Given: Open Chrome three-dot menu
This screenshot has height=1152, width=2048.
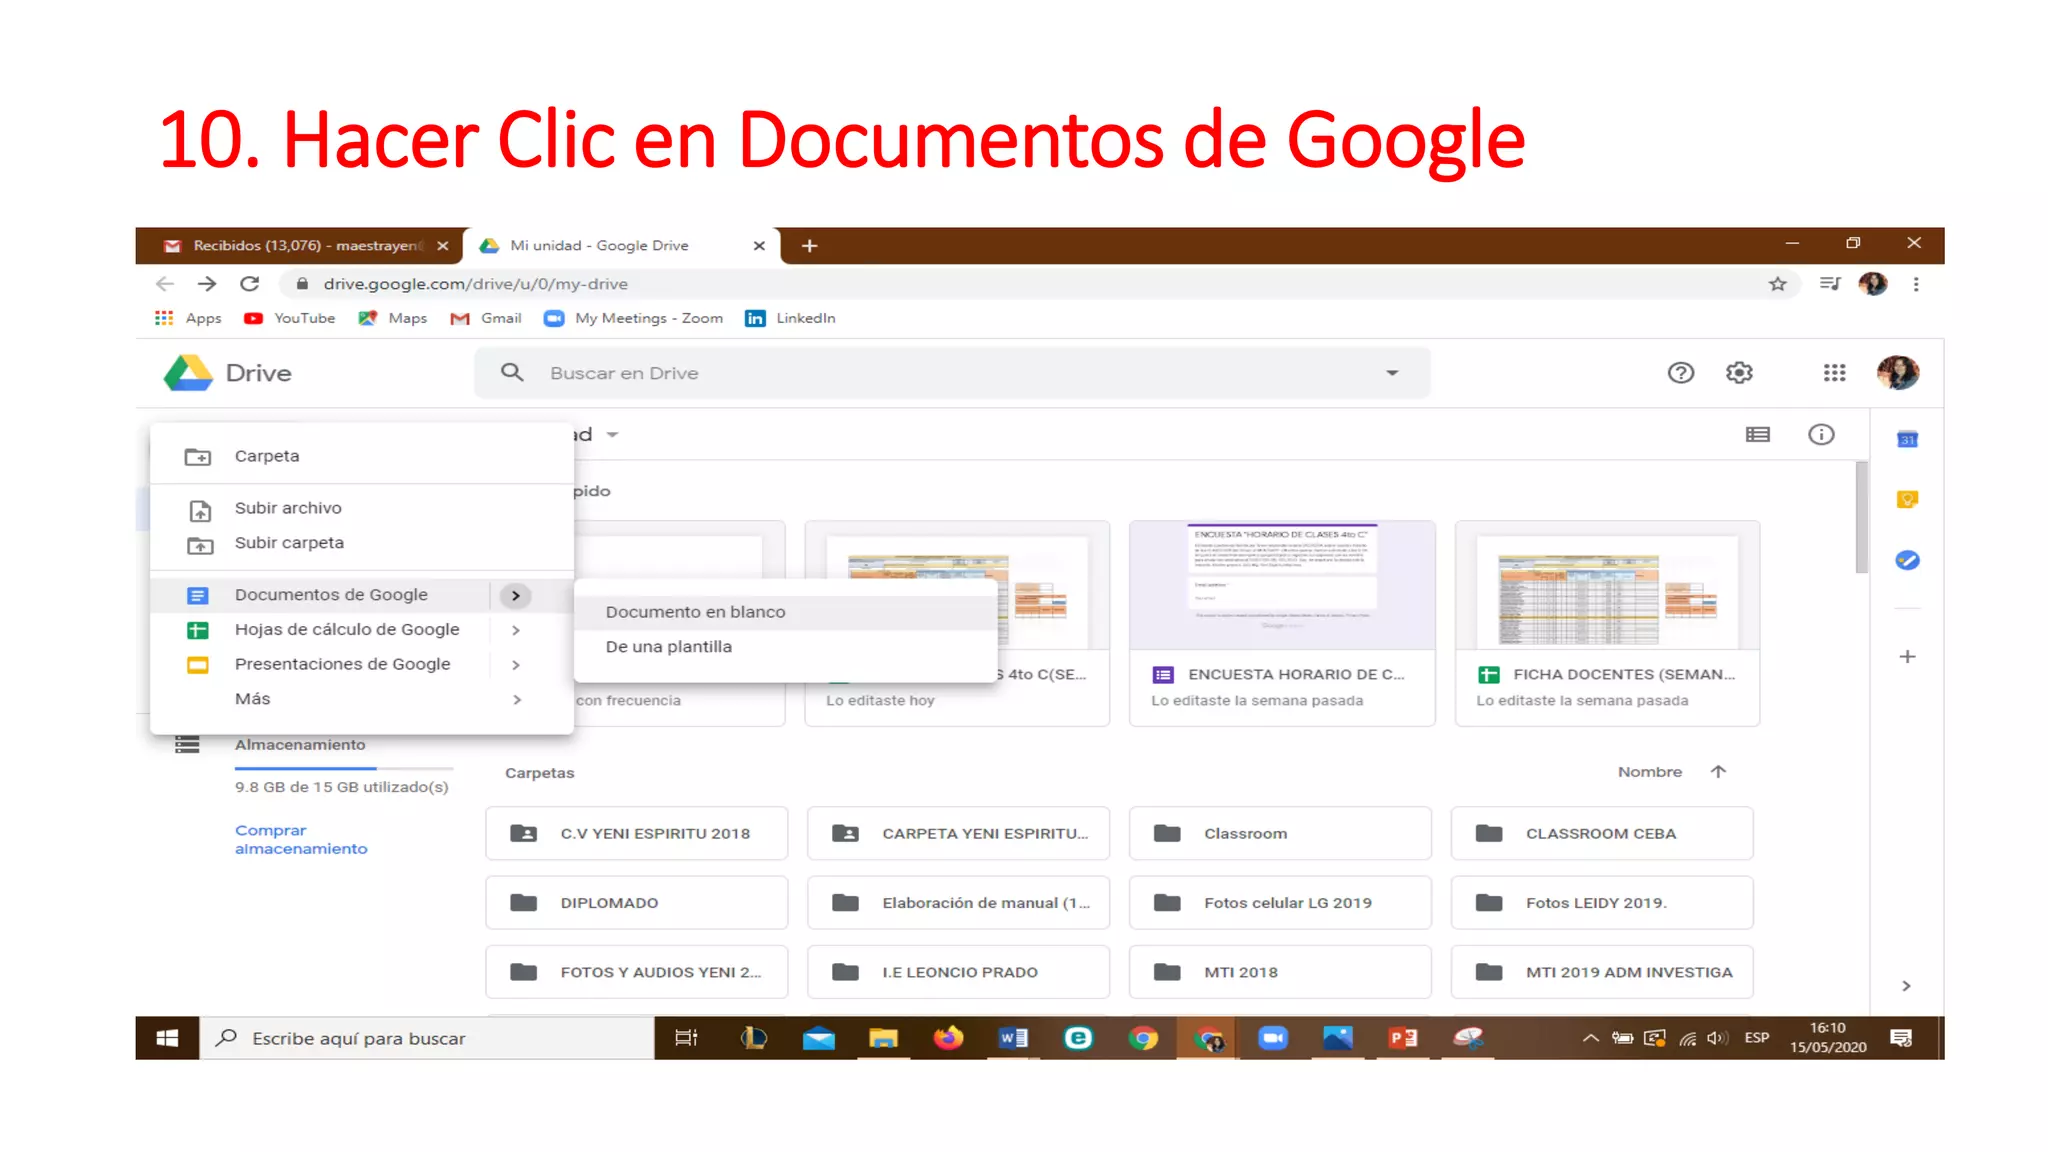Looking at the screenshot, I should pyautogui.click(x=1916, y=284).
